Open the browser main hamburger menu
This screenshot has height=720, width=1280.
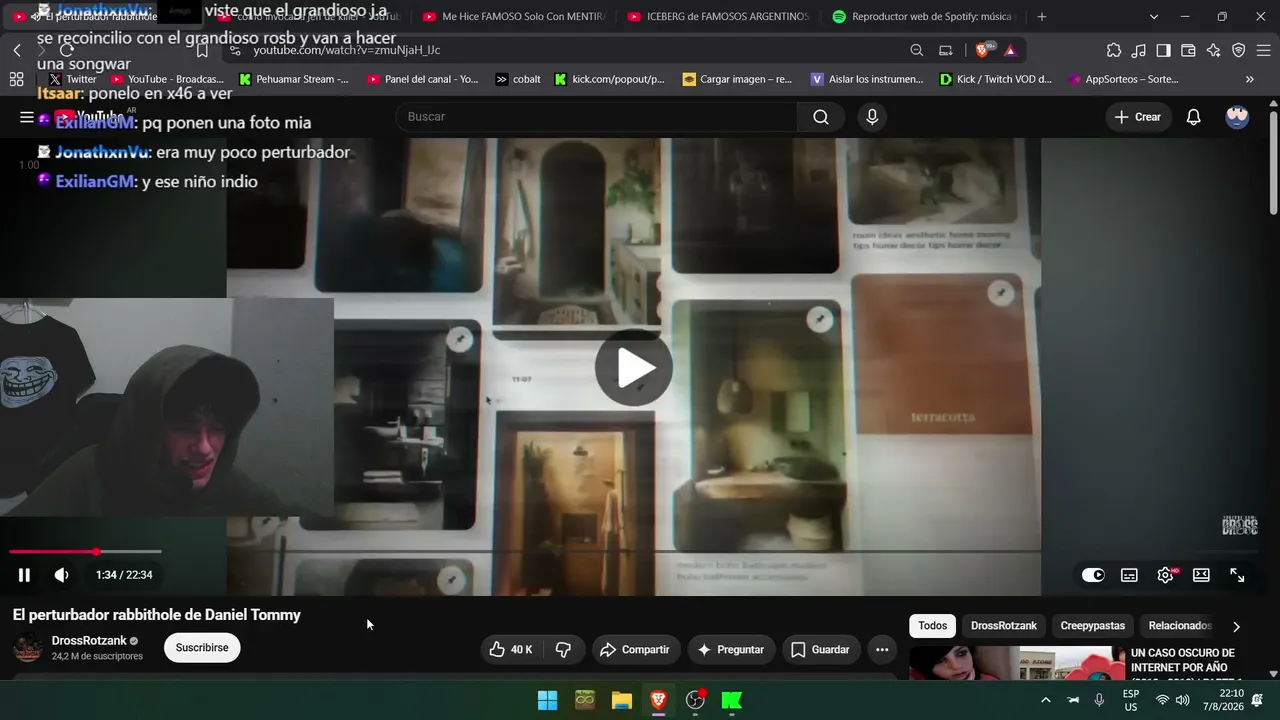1264,50
